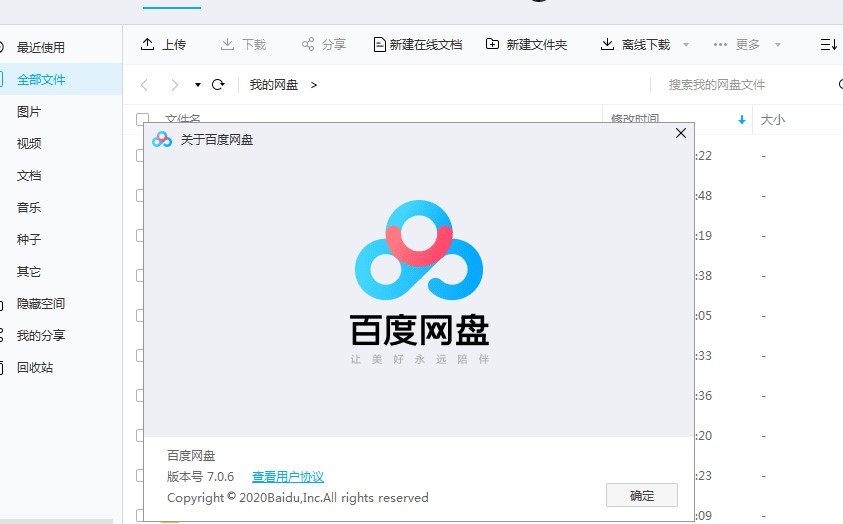Open 我的分享 in the sidebar
The height and width of the screenshot is (524, 843).
click(41, 335)
